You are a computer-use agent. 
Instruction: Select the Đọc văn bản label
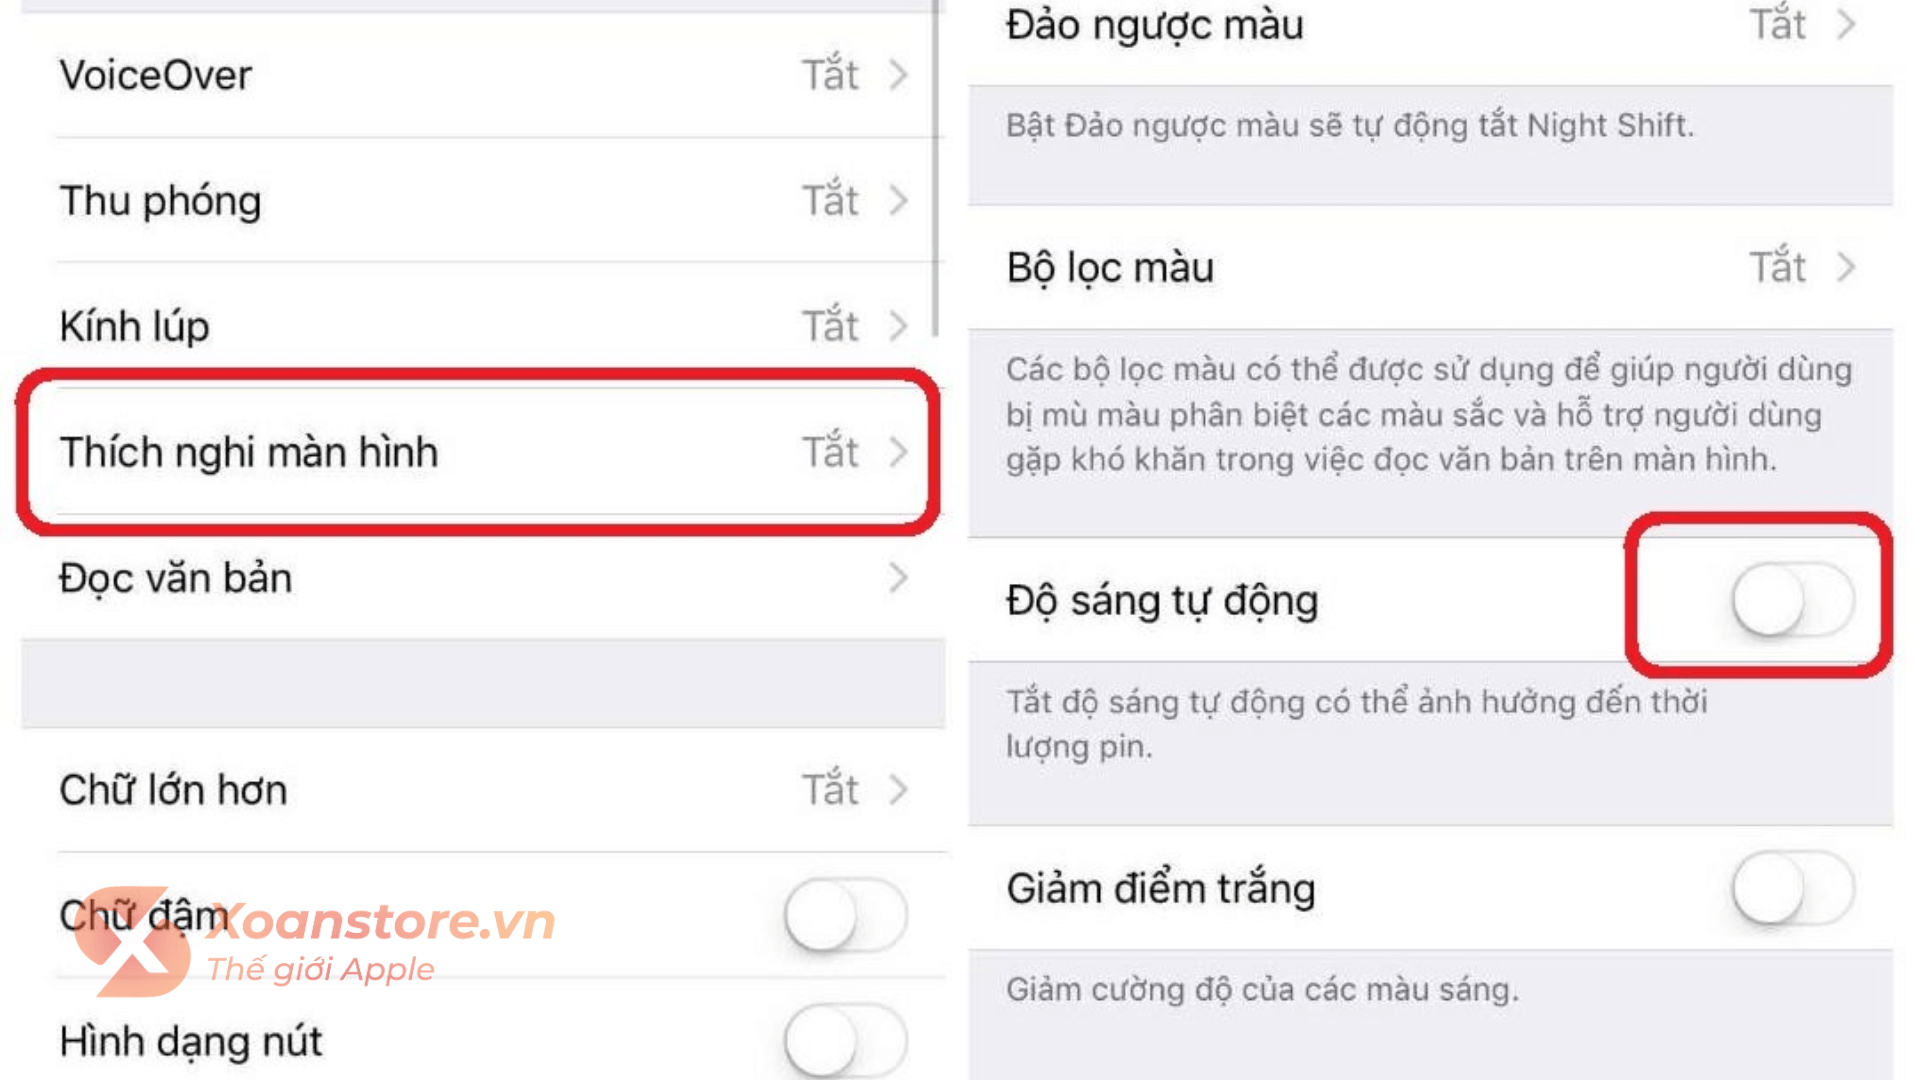pos(175,578)
